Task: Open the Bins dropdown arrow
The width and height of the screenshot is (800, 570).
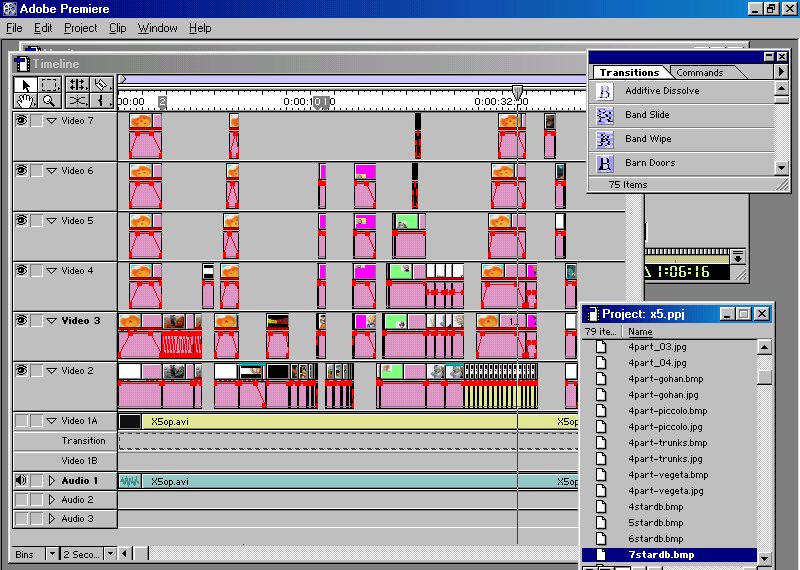Action: tap(52, 554)
